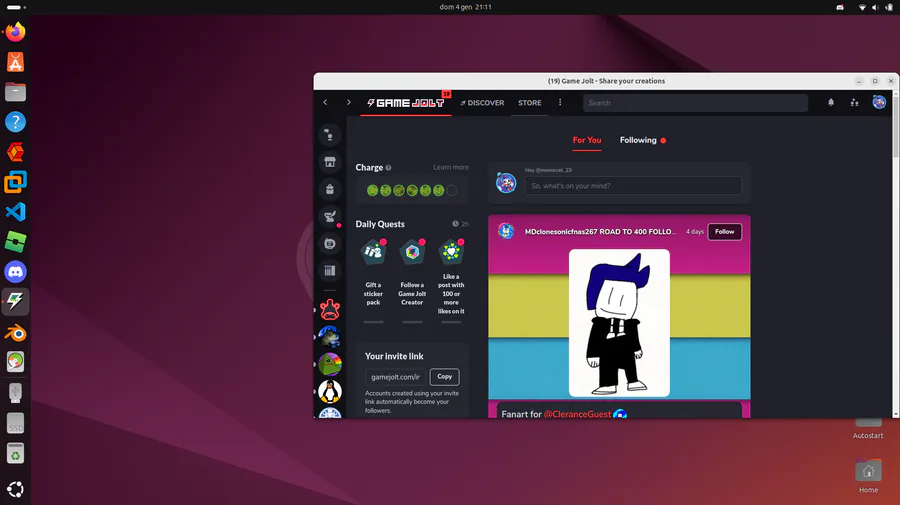
Task: Open your avatar beside the post box
Action: 506,183
